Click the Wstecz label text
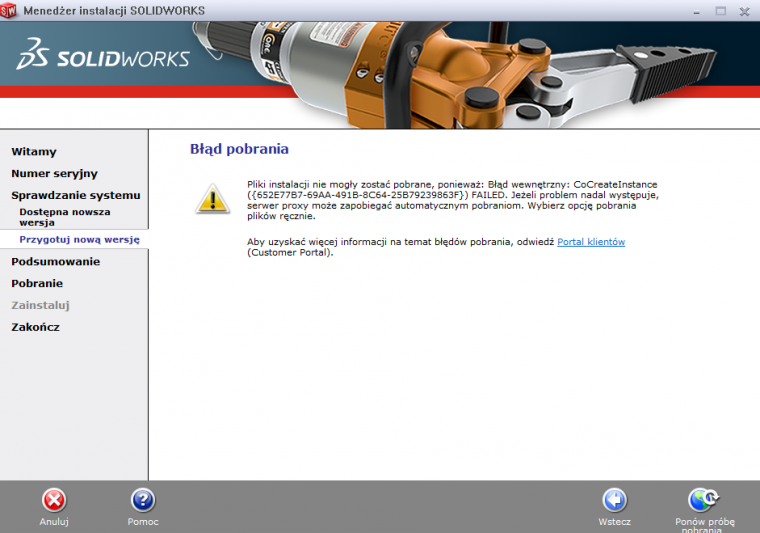The width and height of the screenshot is (760, 533). pos(614,522)
